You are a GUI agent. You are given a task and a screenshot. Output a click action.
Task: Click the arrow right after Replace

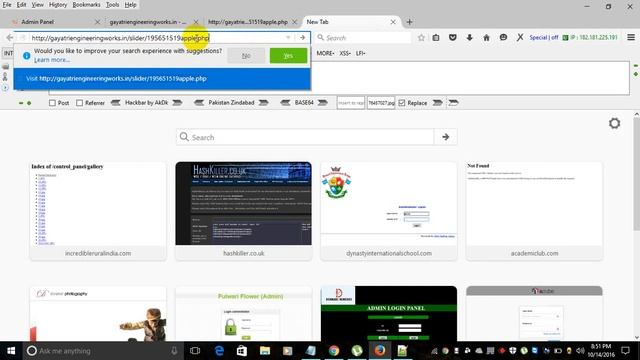438,103
